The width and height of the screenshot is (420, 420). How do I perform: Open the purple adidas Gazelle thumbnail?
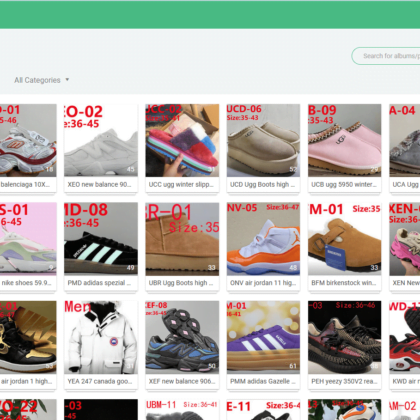[263, 337]
